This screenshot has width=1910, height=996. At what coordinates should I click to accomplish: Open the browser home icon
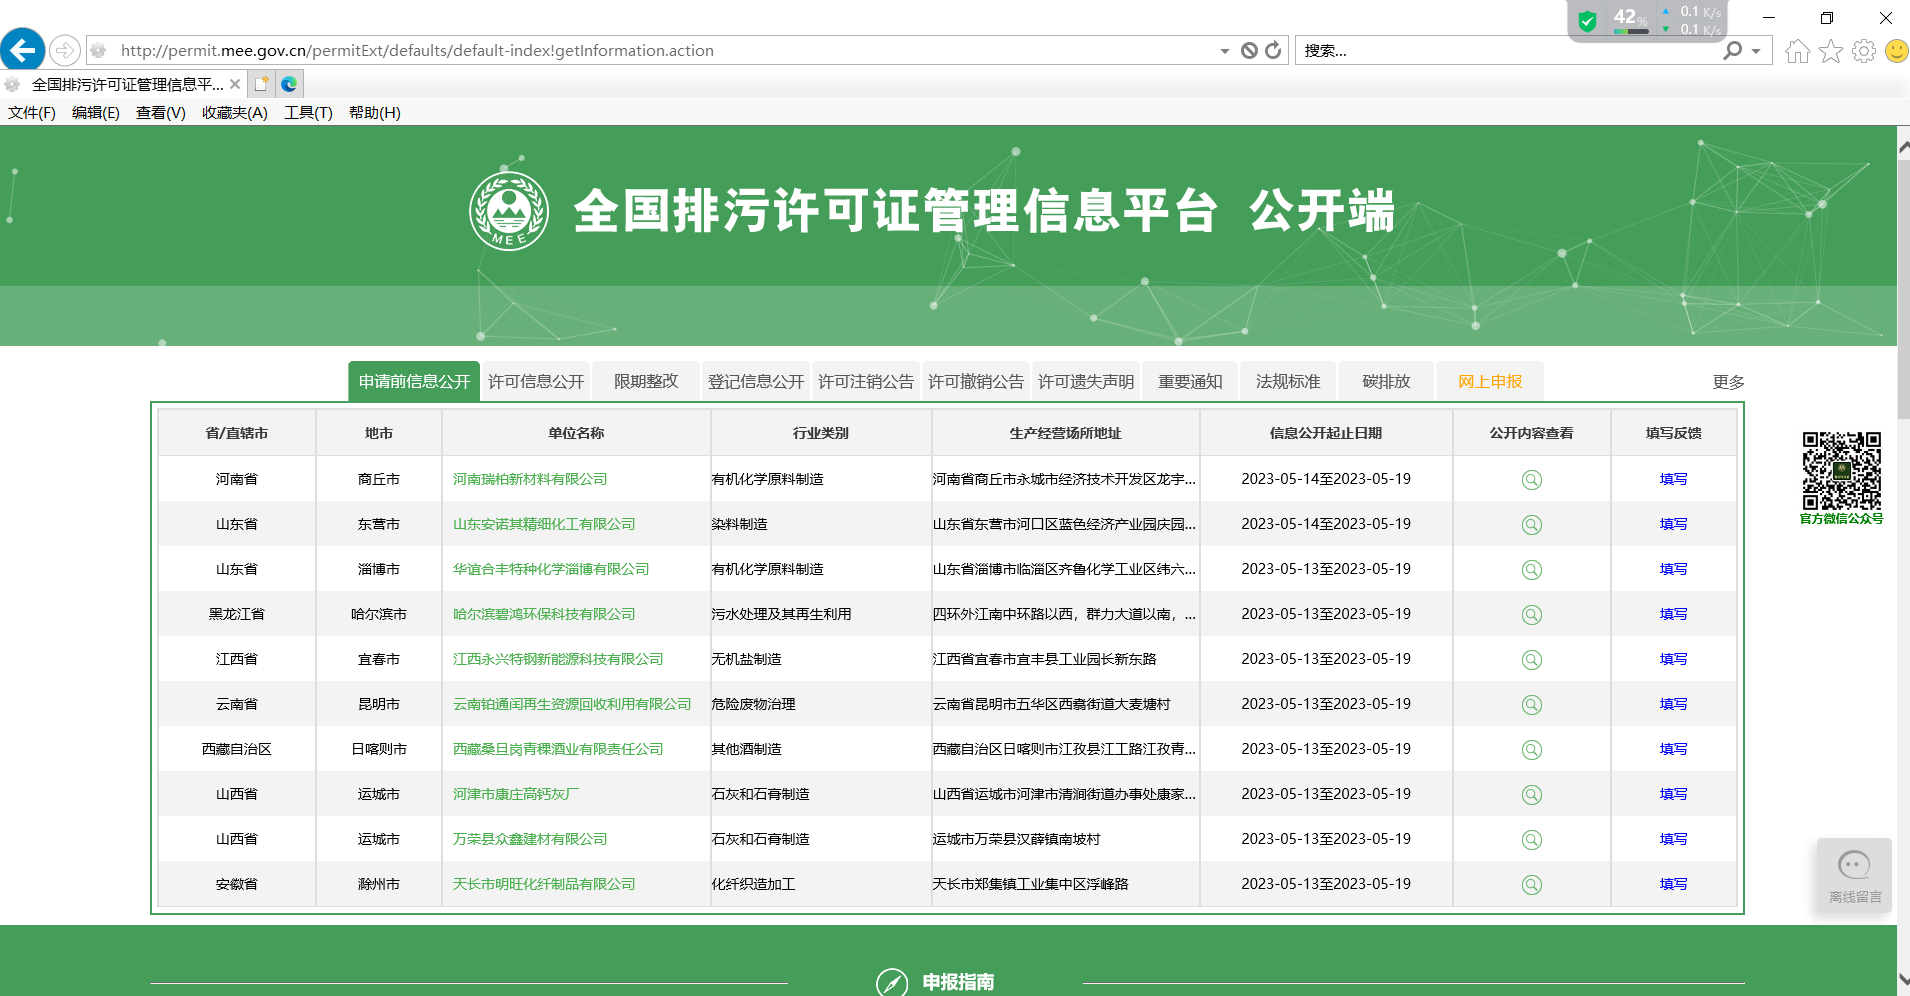pos(1797,51)
